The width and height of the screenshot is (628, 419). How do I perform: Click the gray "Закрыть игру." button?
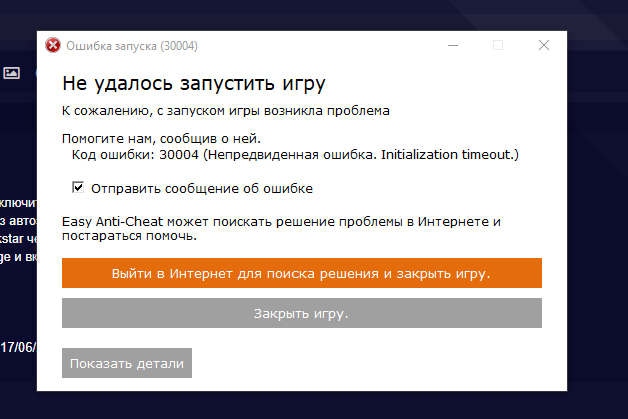(x=302, y=313)
